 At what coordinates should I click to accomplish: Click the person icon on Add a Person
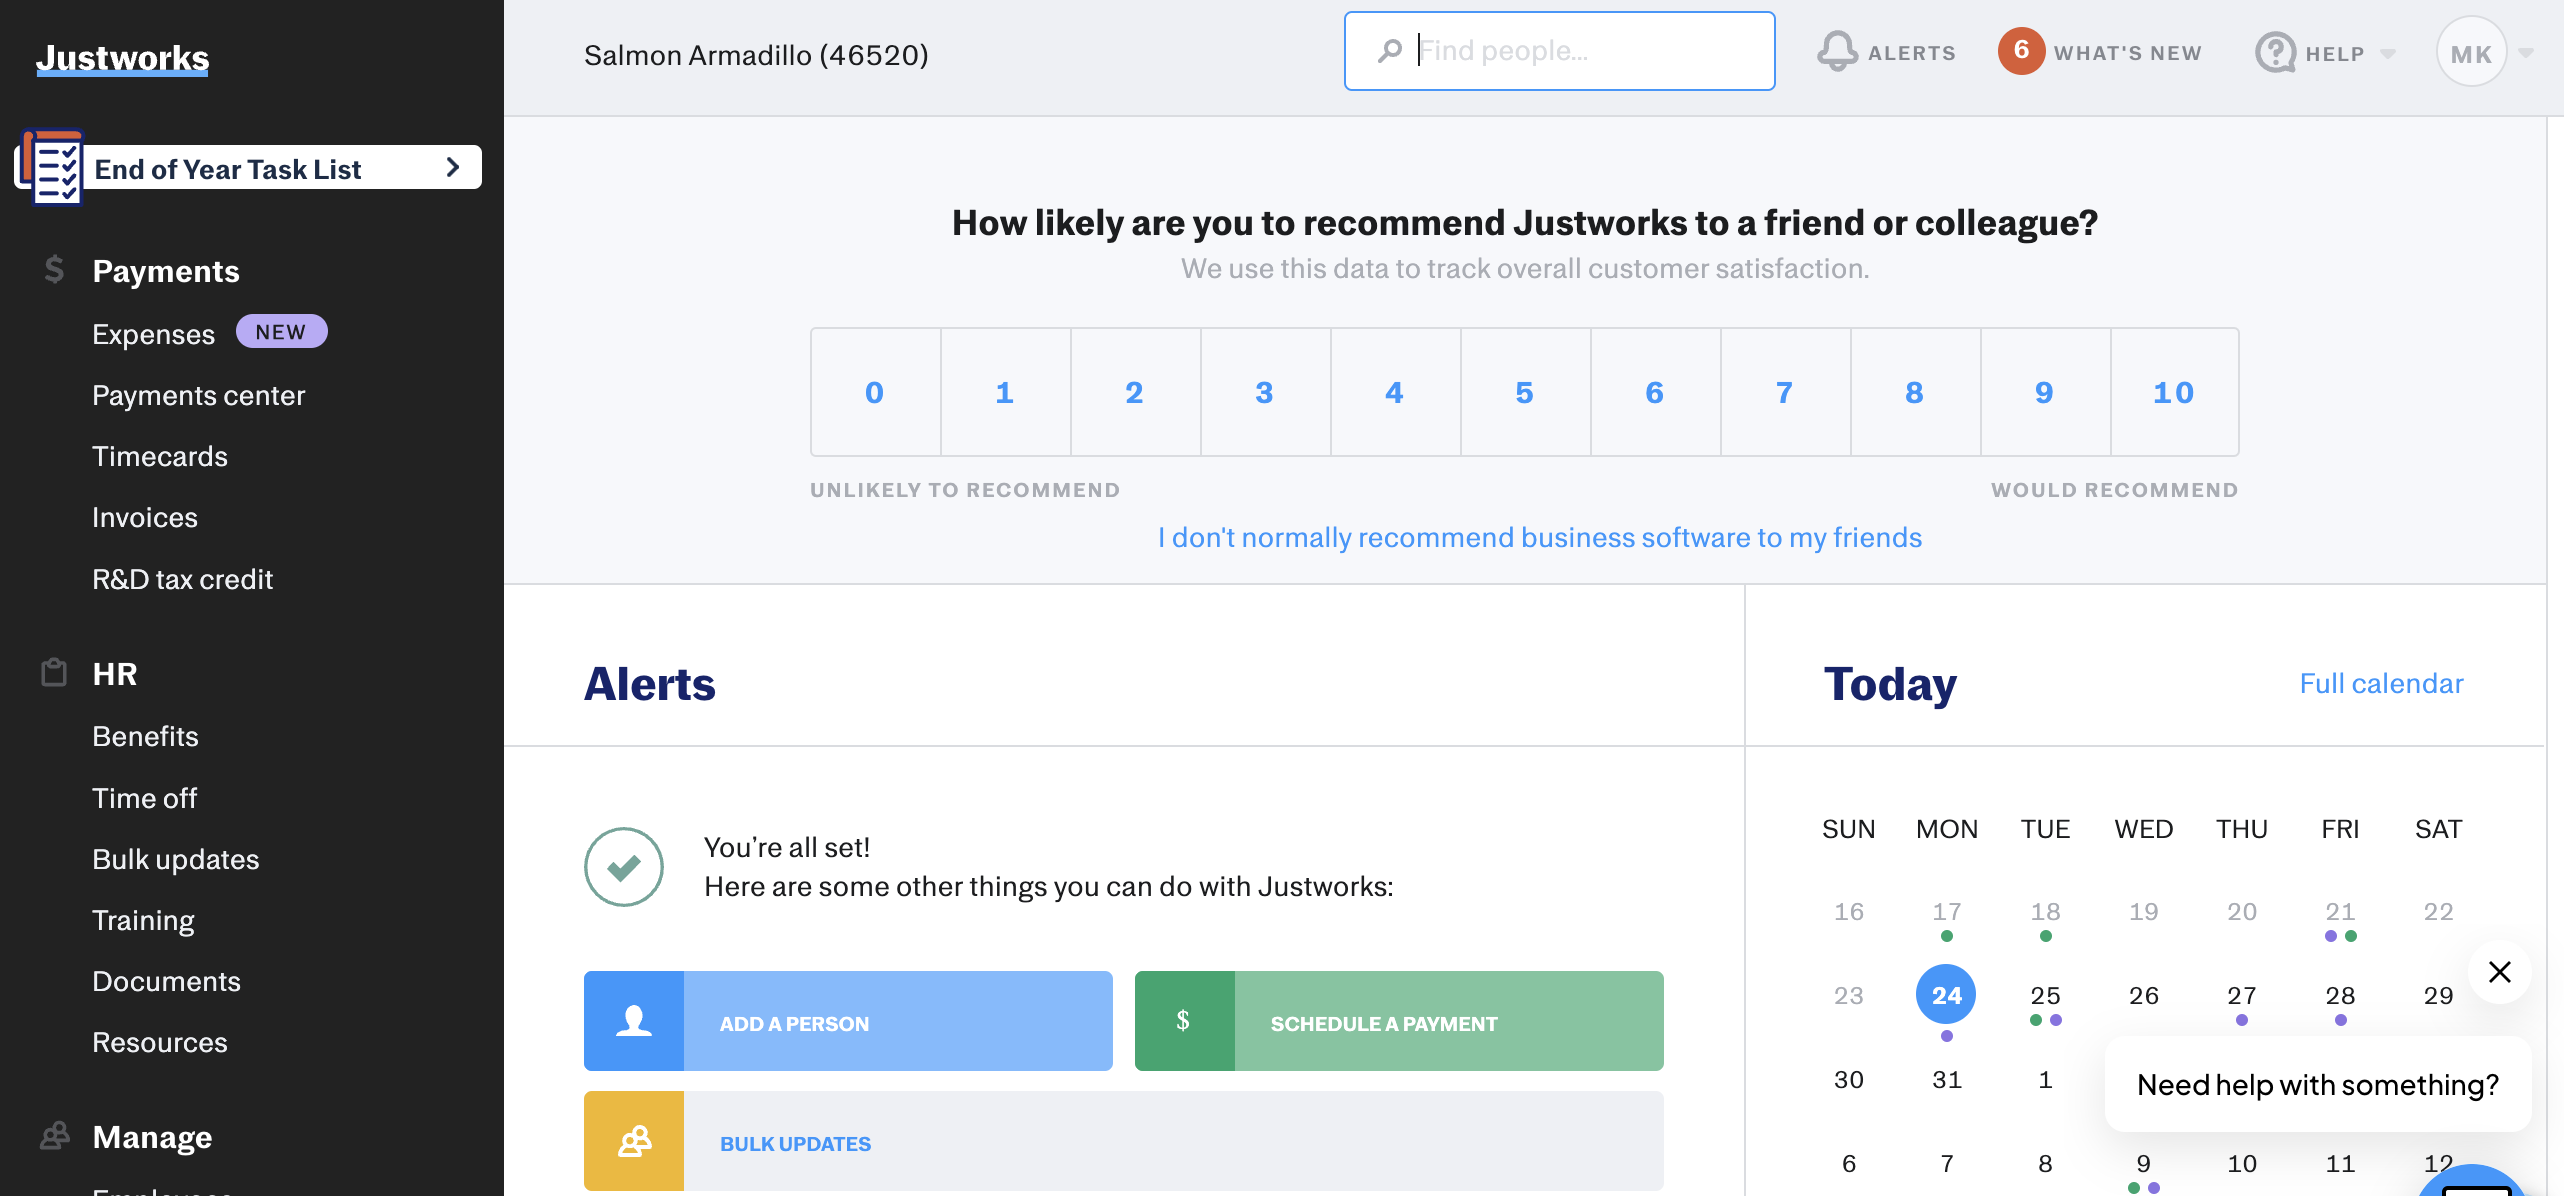pos(634,1021)
